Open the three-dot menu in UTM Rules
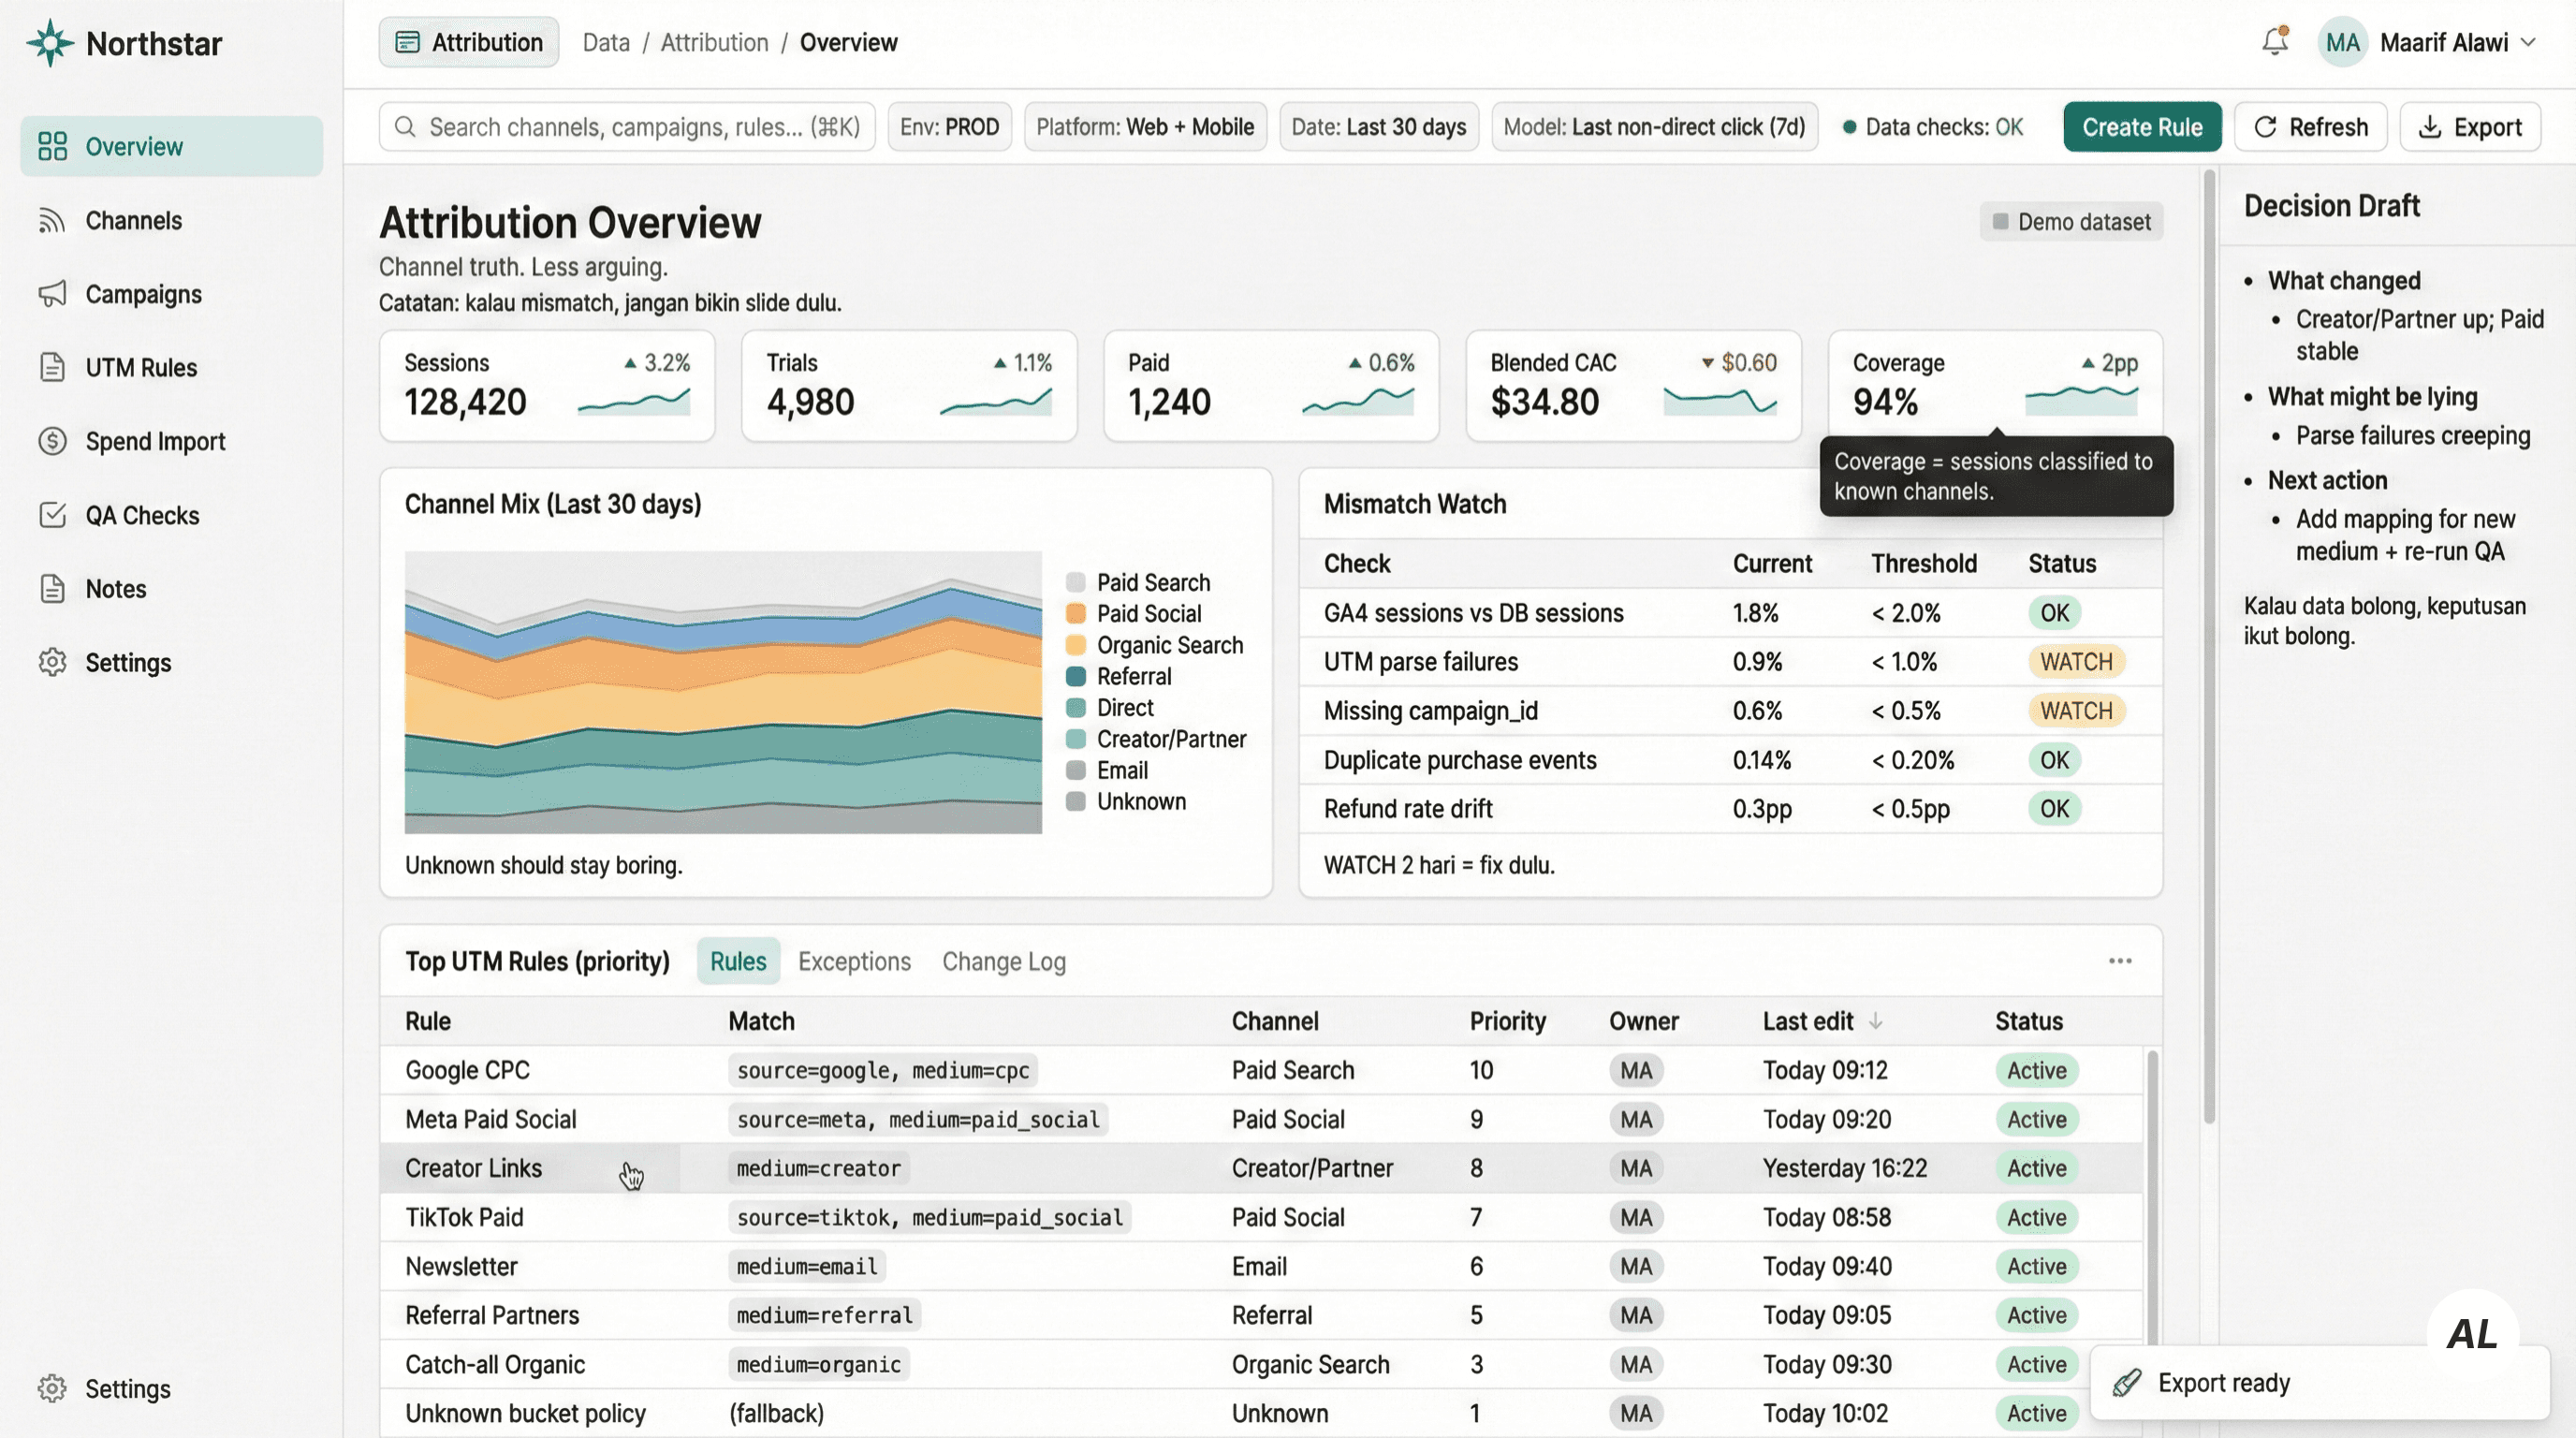2576x1438 pixels. pyautogui.click(x=2119, y=961)
